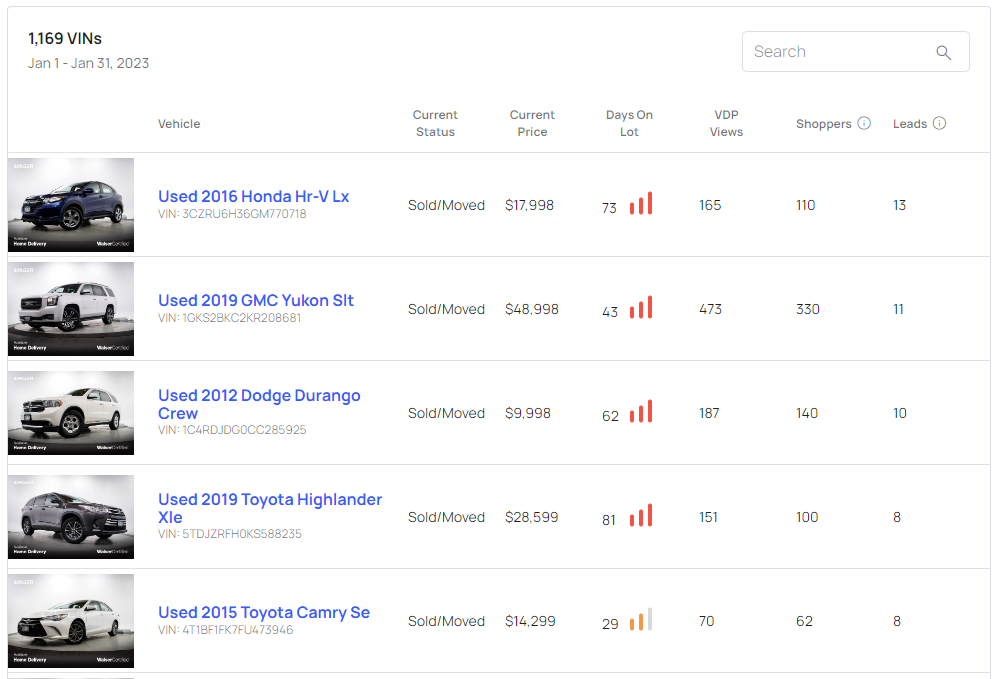Open Used 2019 GMC Yukon Slt link
This screenshot has width=994, height=679.
click(x=255, y=300)
